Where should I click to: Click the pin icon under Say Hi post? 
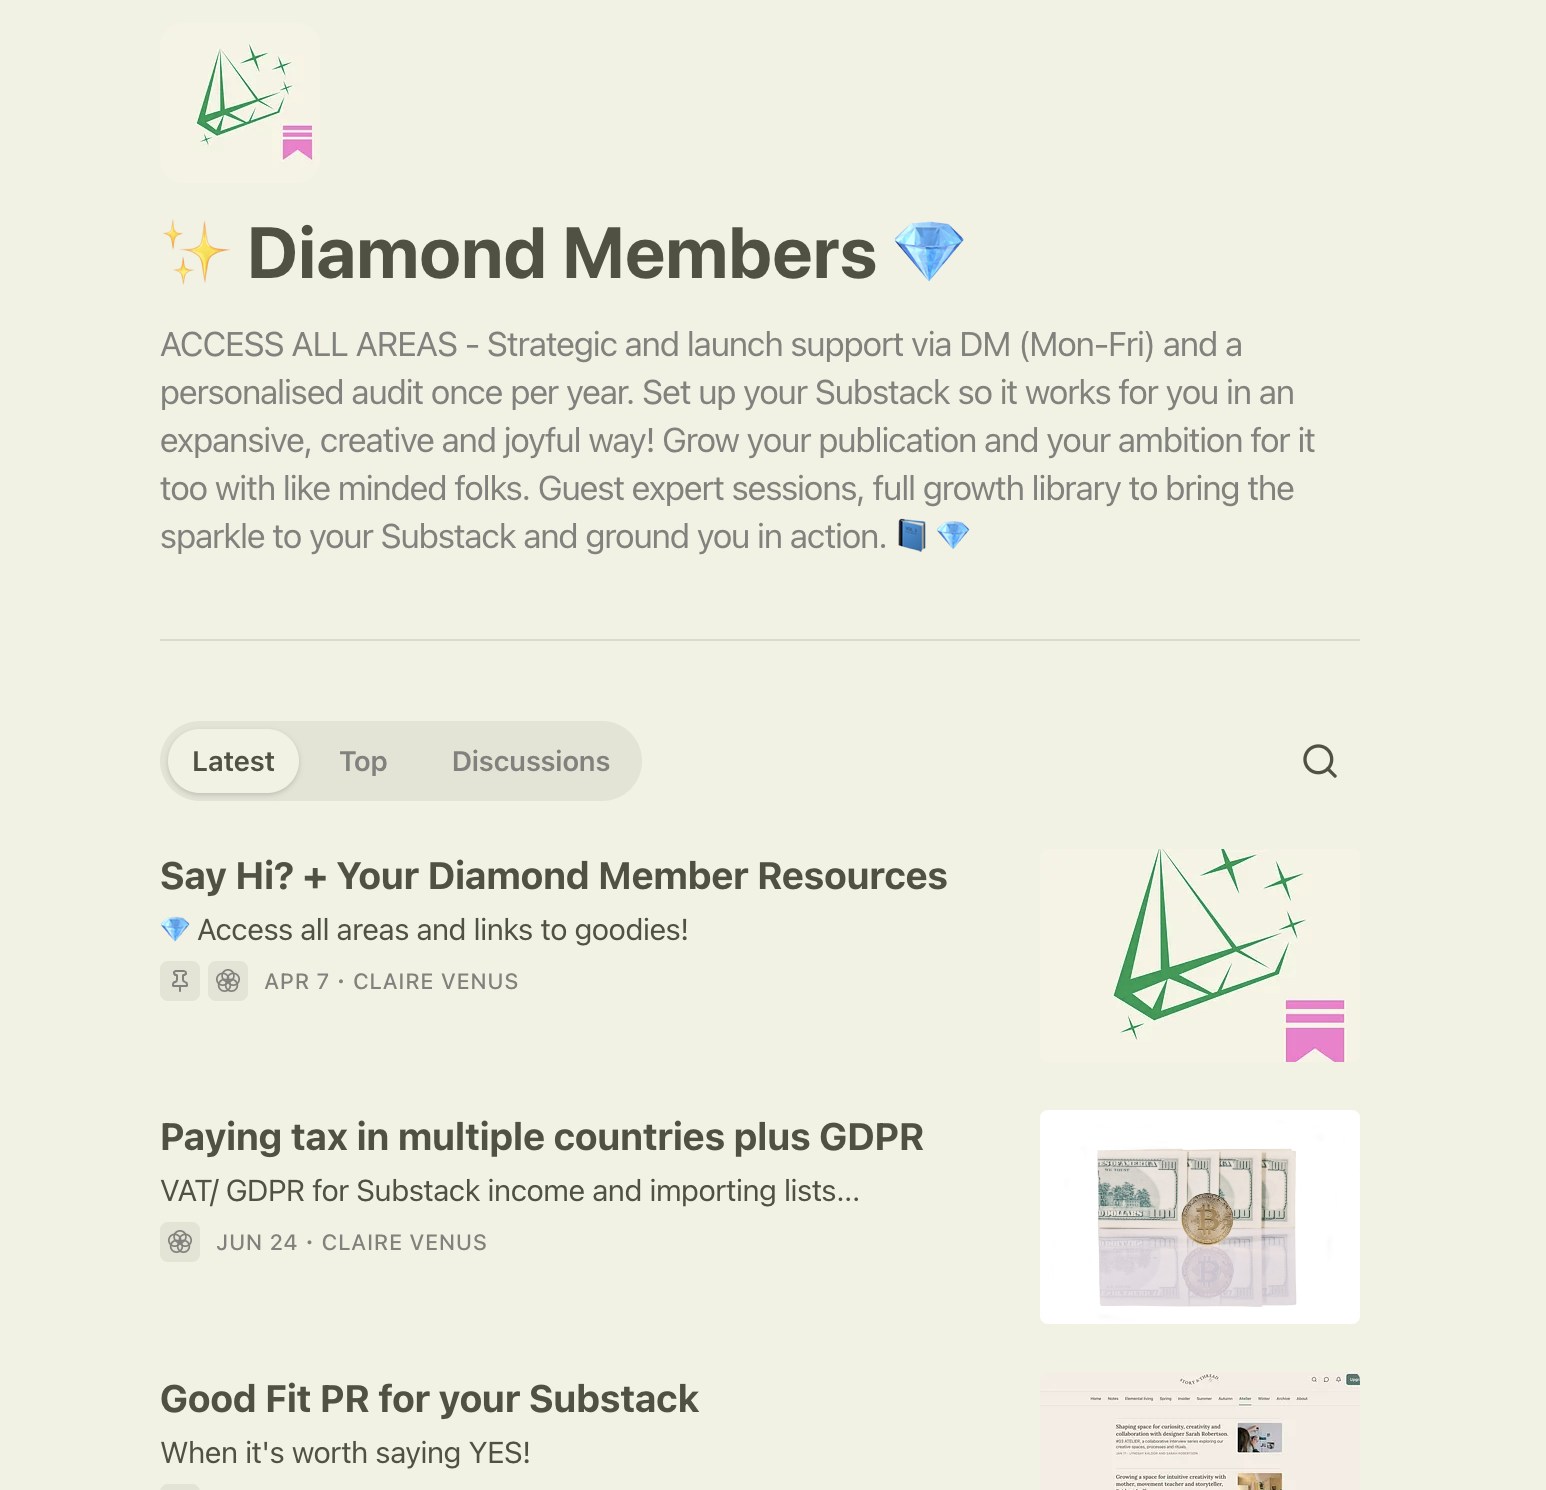180,981
